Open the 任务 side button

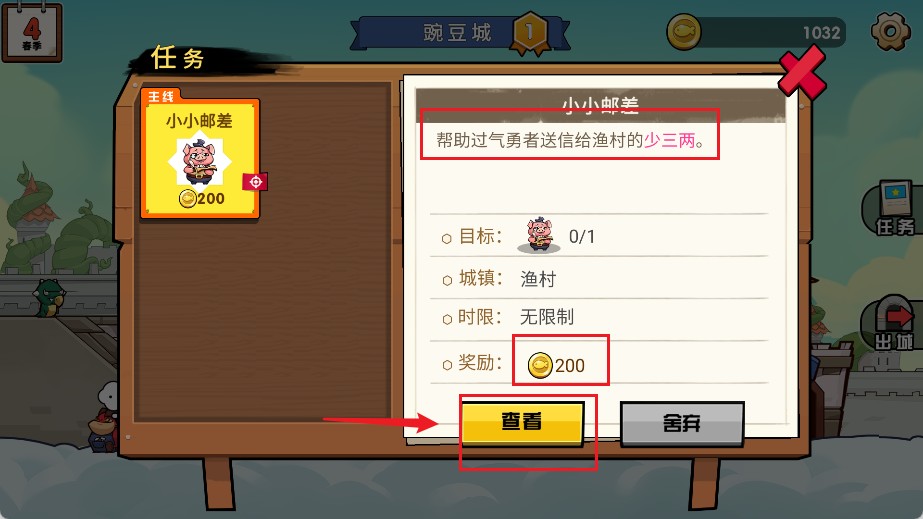(892, 210)
